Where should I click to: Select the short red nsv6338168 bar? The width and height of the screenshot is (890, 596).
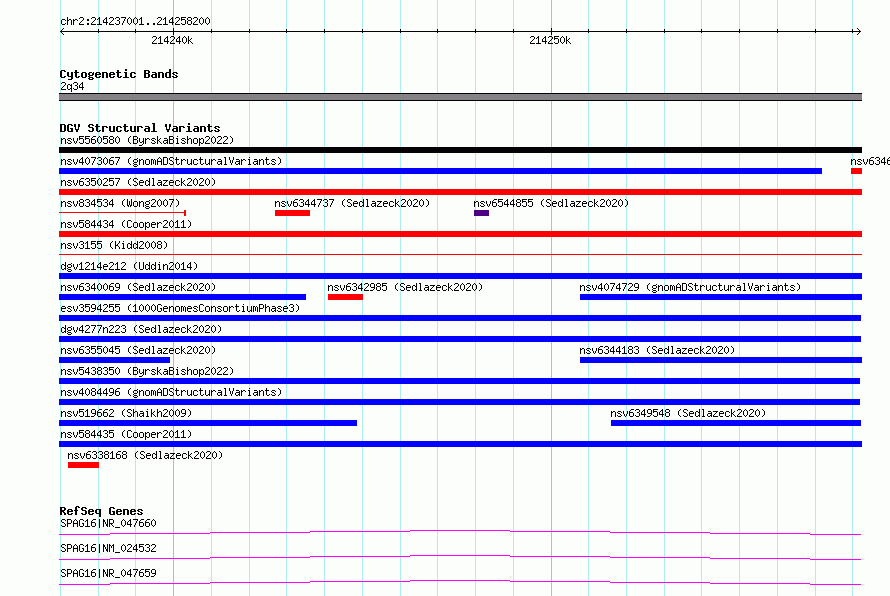pyautogui.click(x=83, y=465)
